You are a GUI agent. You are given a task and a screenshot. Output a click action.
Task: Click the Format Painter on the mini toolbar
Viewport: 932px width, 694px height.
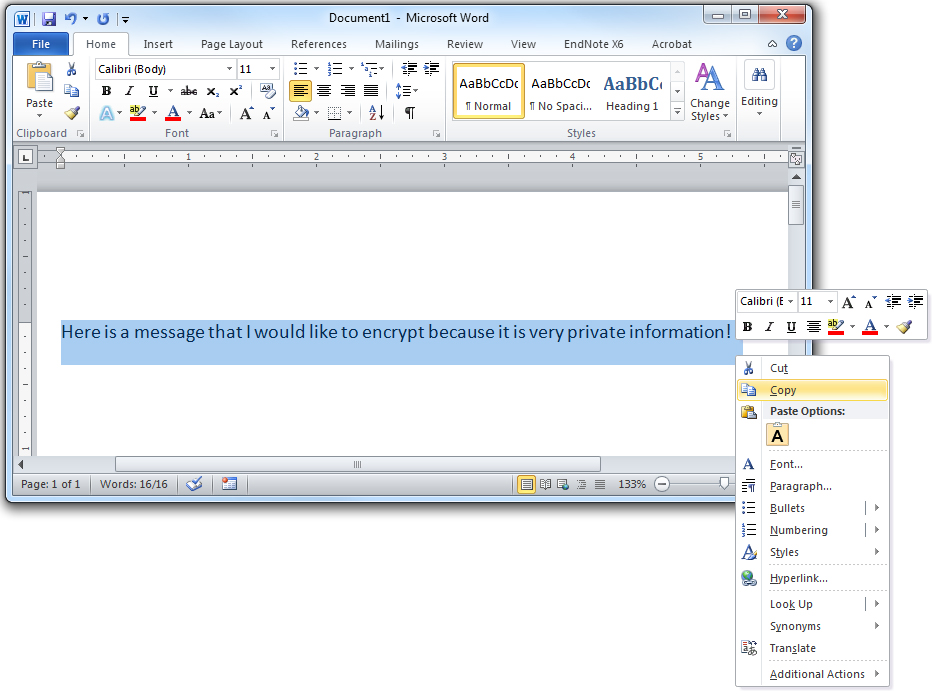pyautogui.click(x=905, y=326)
